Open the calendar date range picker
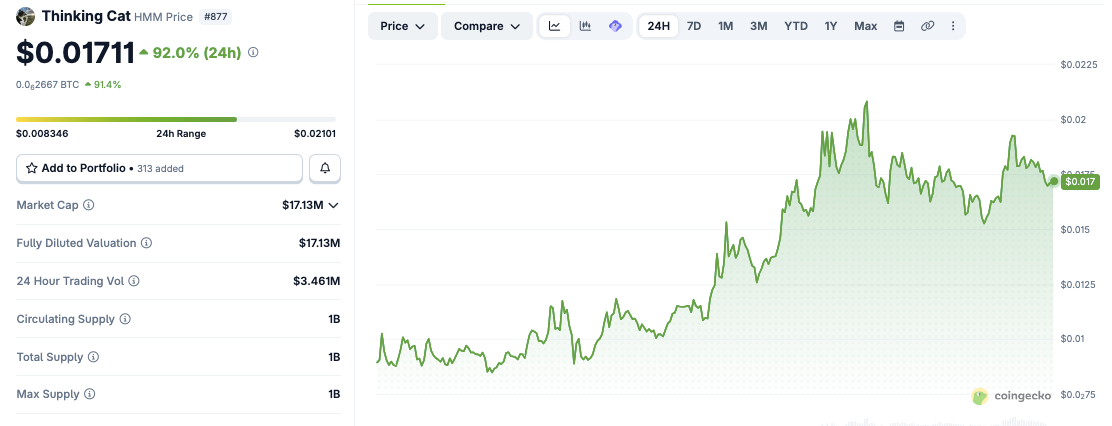 899,26
